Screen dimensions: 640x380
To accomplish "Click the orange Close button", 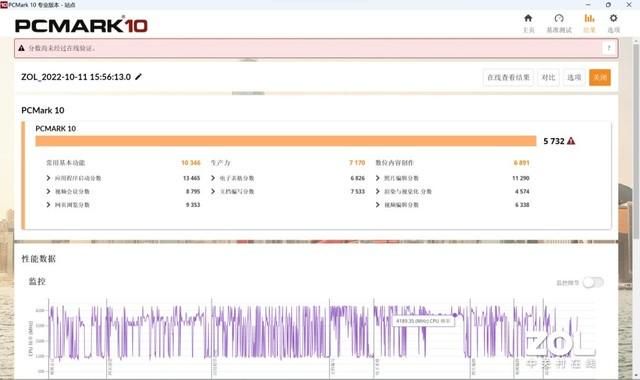I will click(x=600, y=77).
